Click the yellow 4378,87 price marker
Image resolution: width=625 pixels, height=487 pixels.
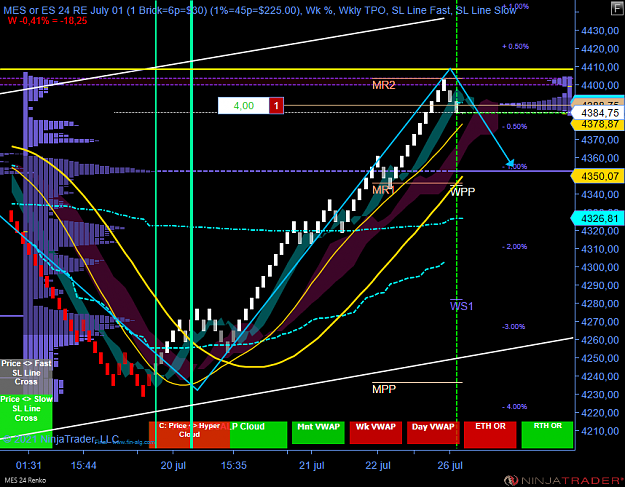pyautogui.click(x=597, y=124)
